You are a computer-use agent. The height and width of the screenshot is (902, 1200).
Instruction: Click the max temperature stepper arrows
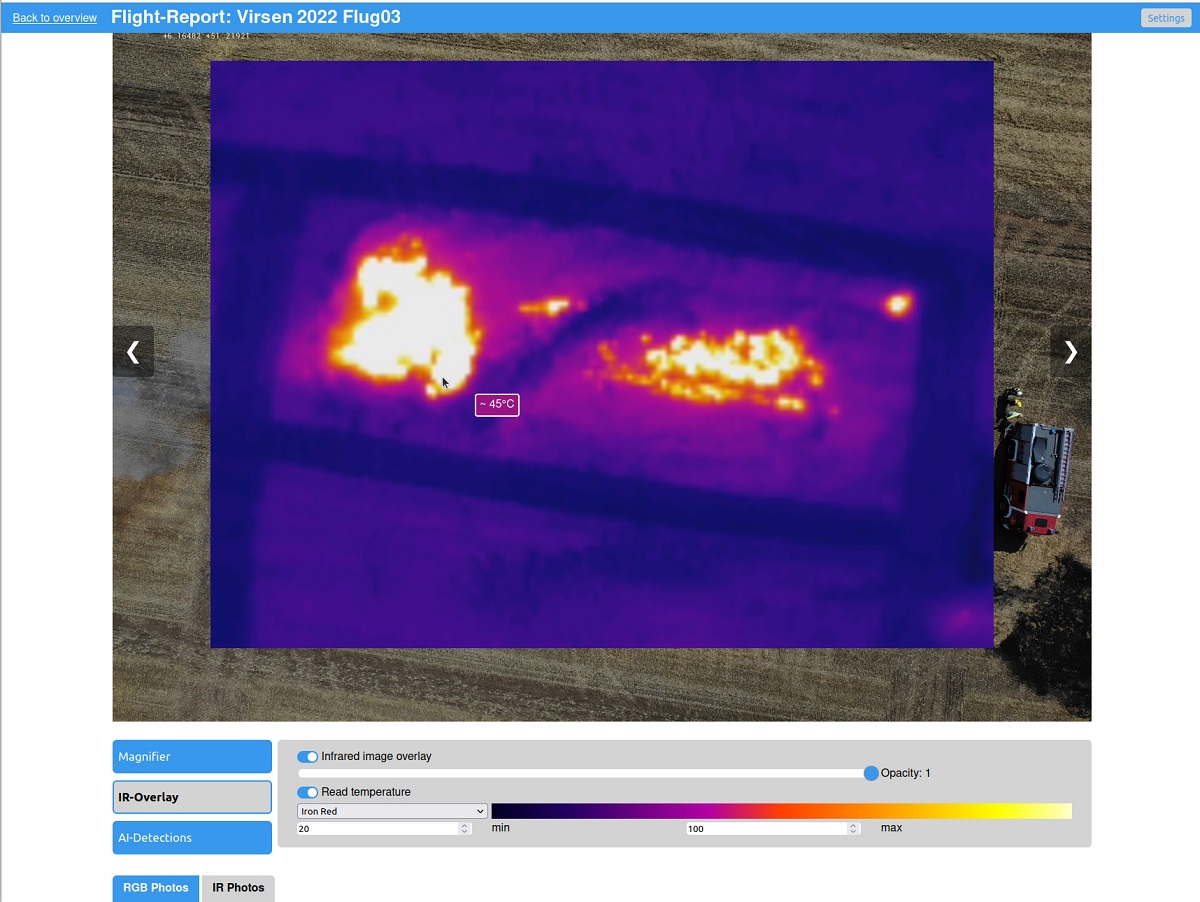pos(853,829)
